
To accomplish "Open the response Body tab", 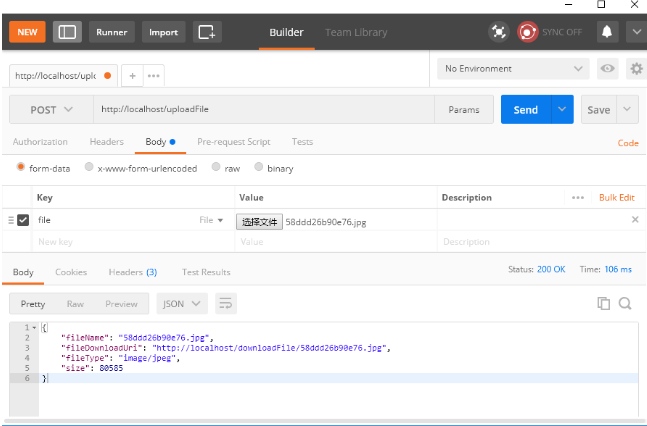I will pyautogui.click(x=23, y=272).
